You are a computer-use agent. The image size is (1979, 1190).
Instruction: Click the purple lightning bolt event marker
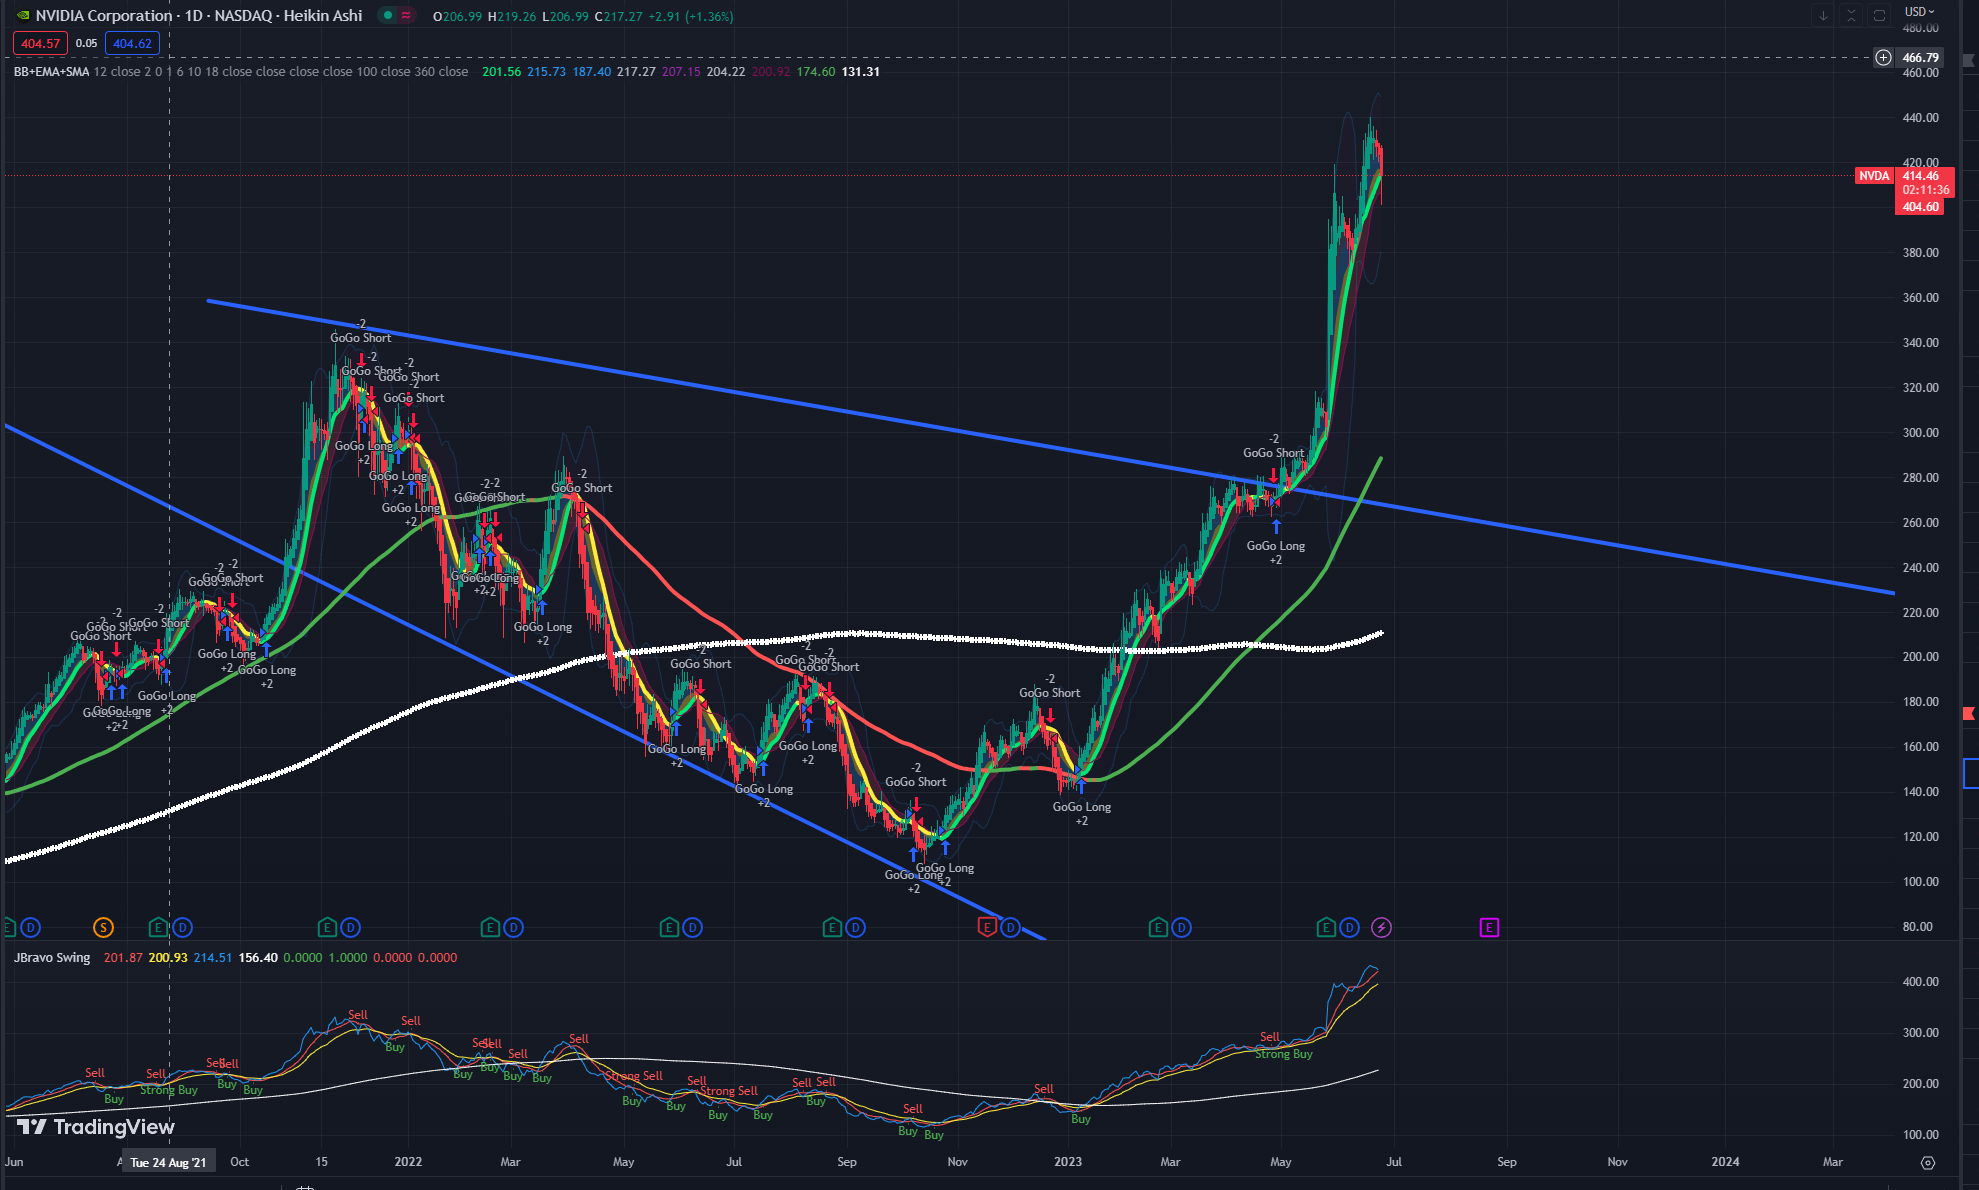click(x=1381, y=928)
